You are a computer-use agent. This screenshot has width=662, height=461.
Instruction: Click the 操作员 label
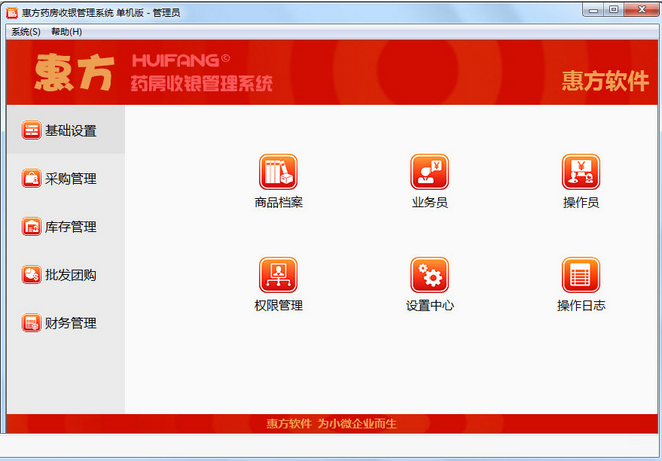(x=581, y=203)
